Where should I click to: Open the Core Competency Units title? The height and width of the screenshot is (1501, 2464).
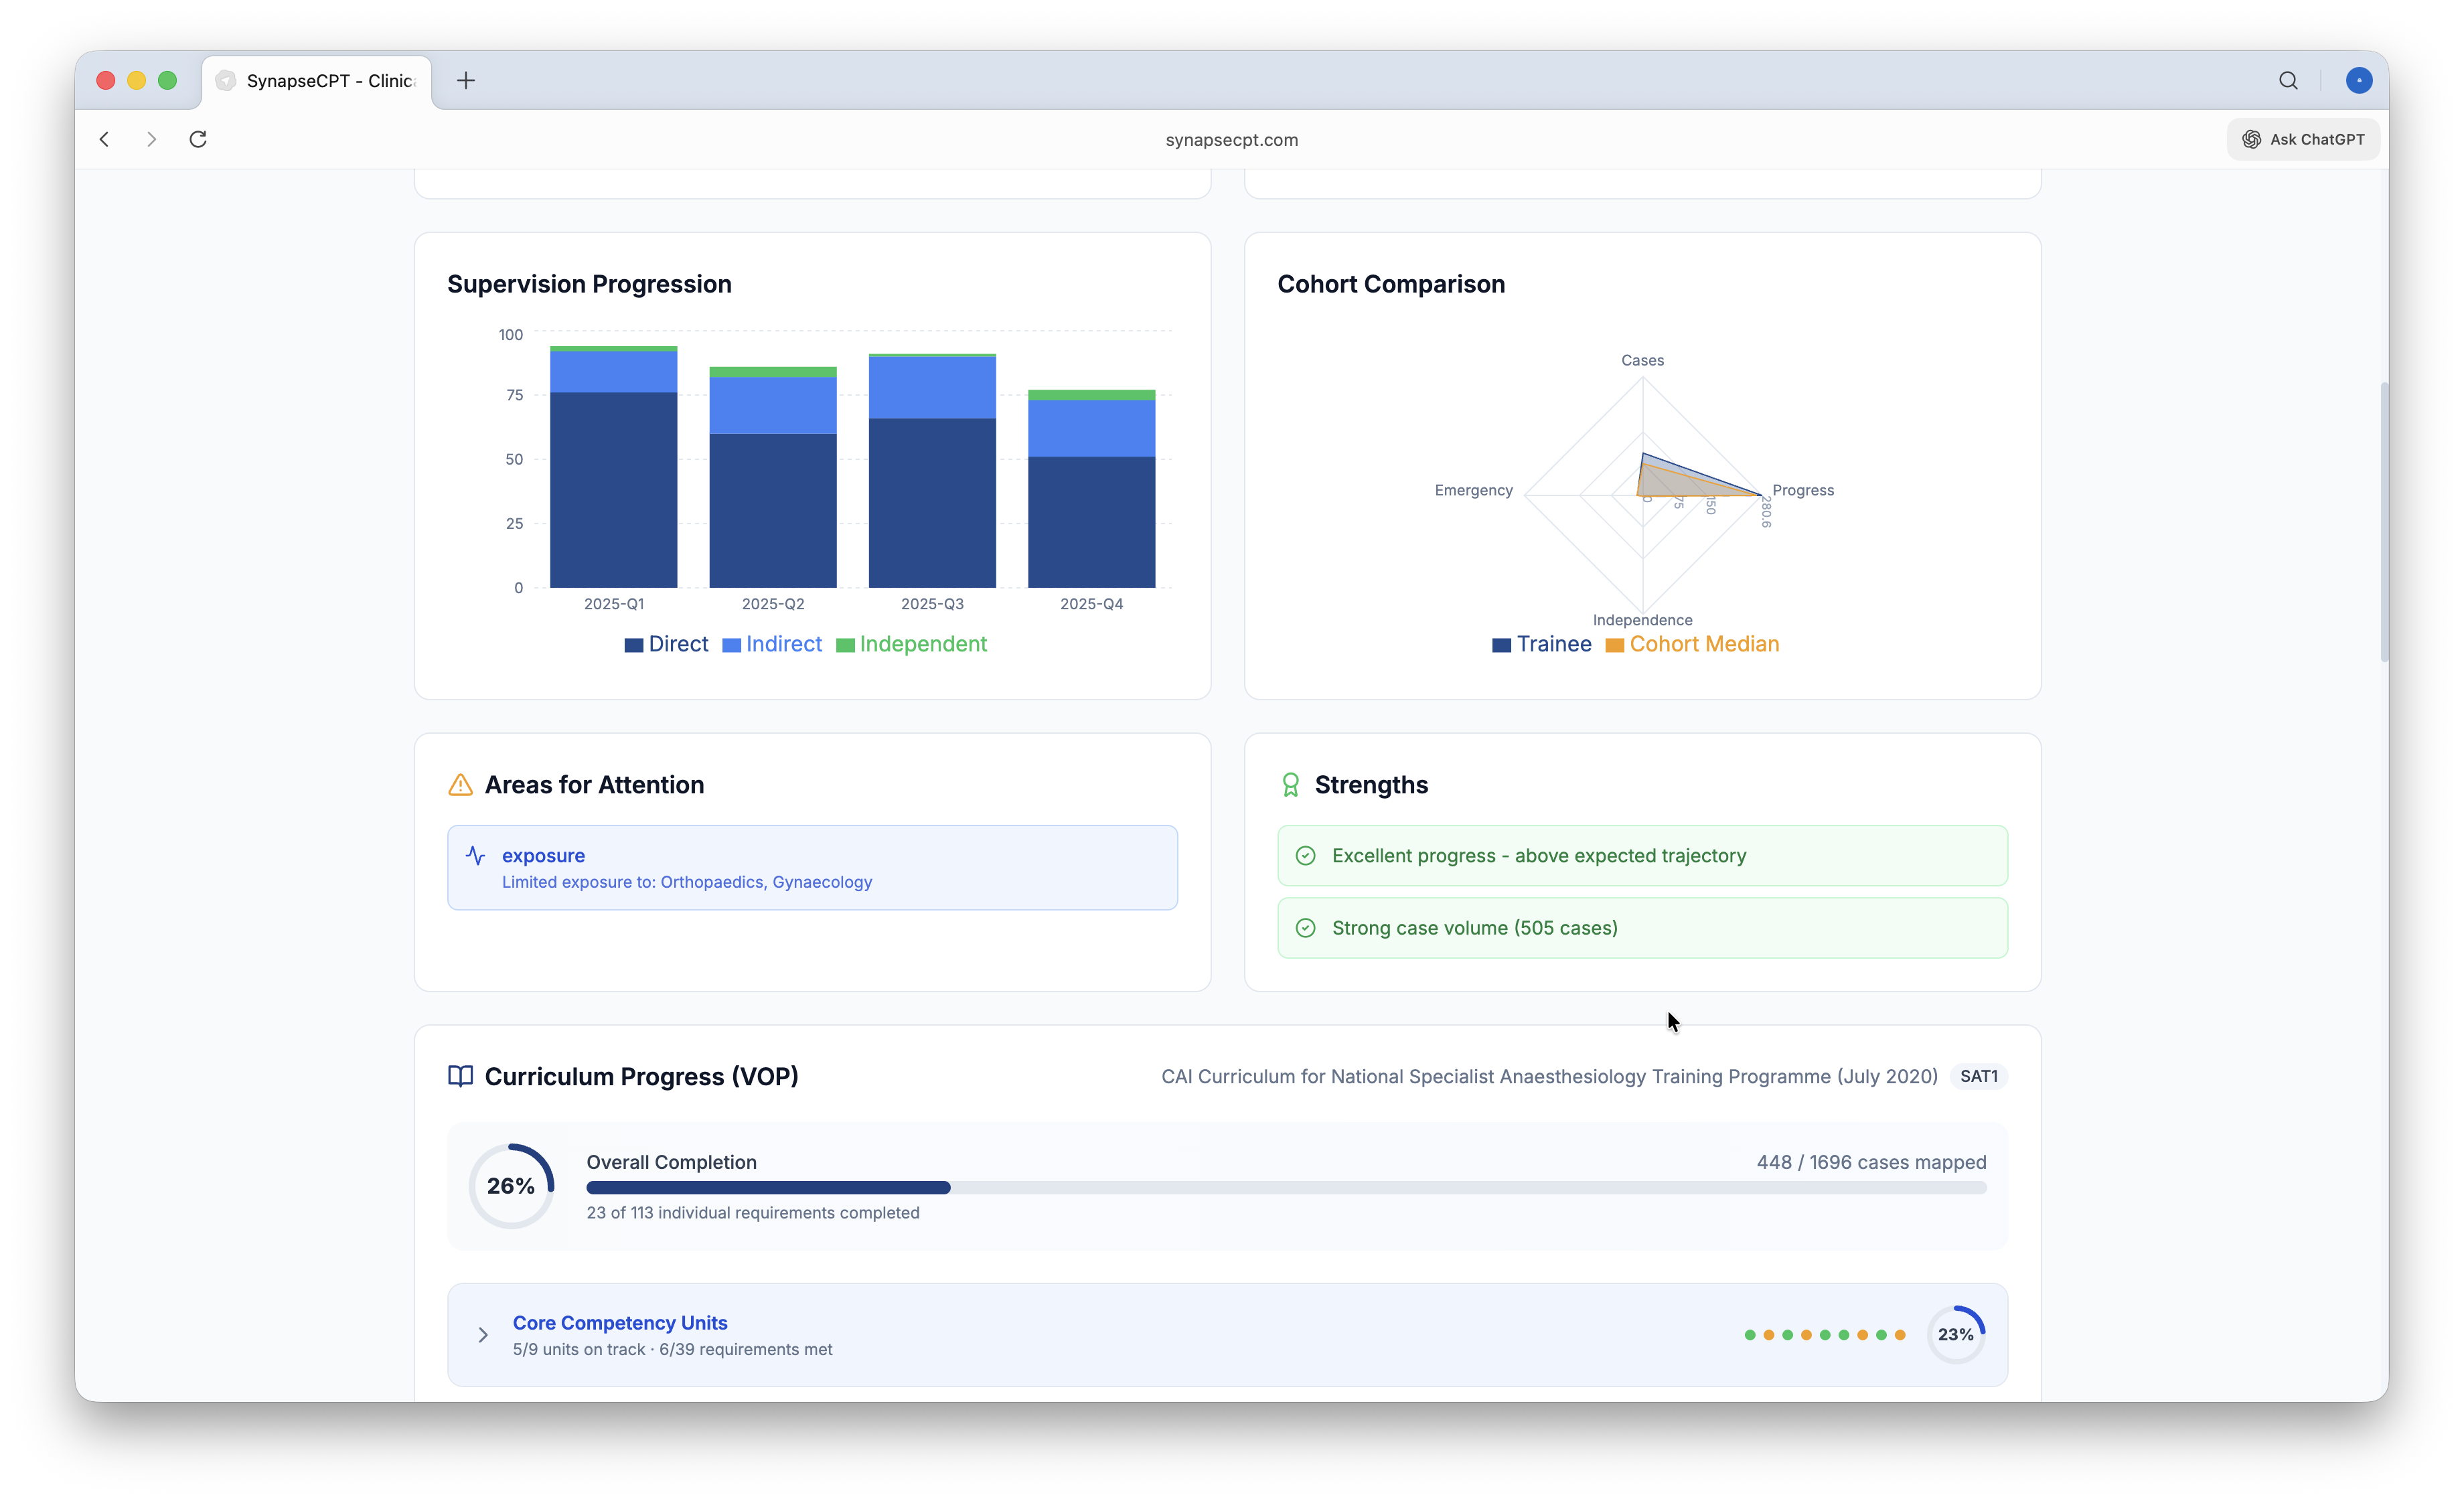(620, 1322)
